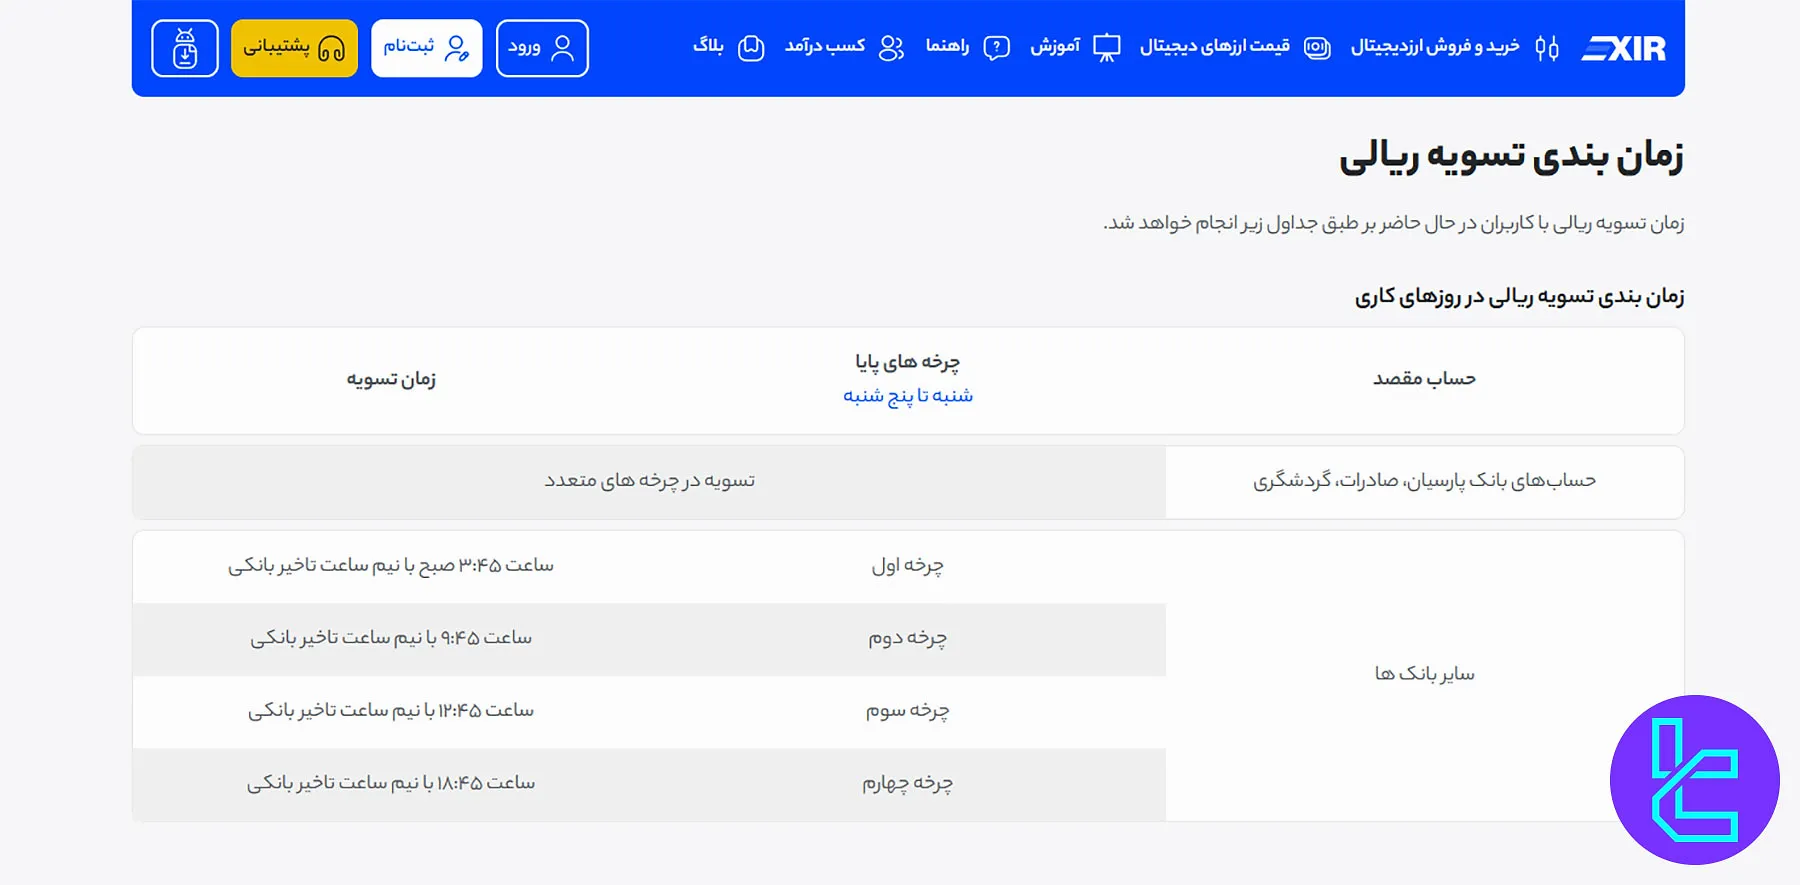Viewport: 1800px width, 885px height.
Task: Open خرید و فروش ارزدیجیتال menu
Action: tap(1435, 47)
